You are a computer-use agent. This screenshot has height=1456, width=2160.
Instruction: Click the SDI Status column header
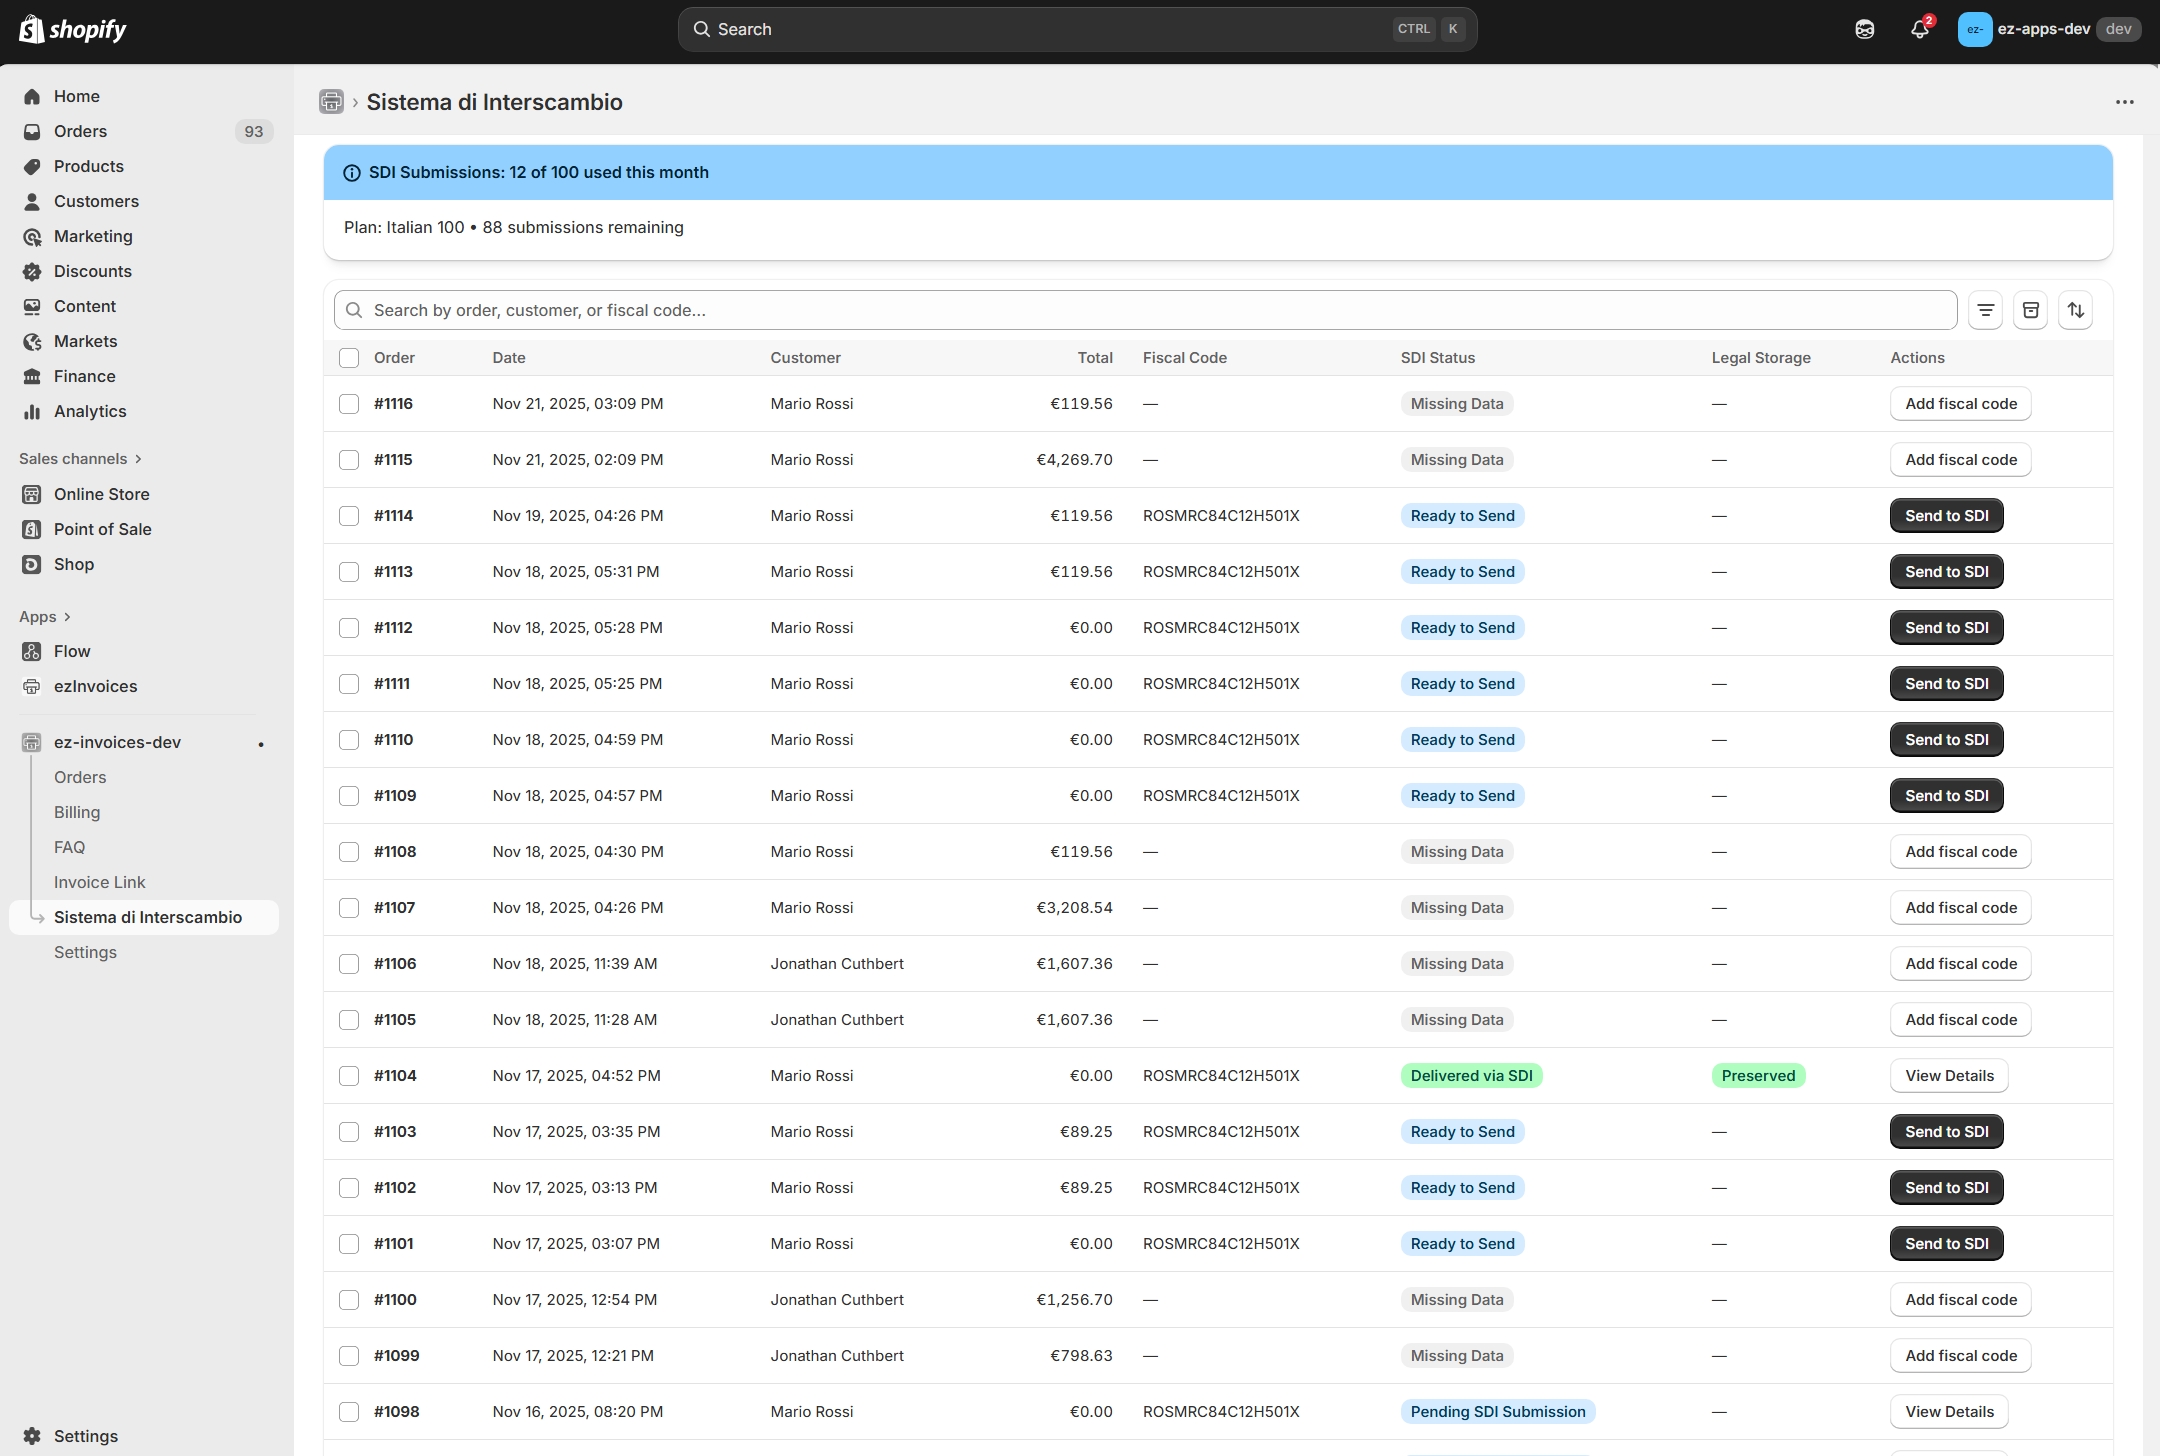point(1437,358)
